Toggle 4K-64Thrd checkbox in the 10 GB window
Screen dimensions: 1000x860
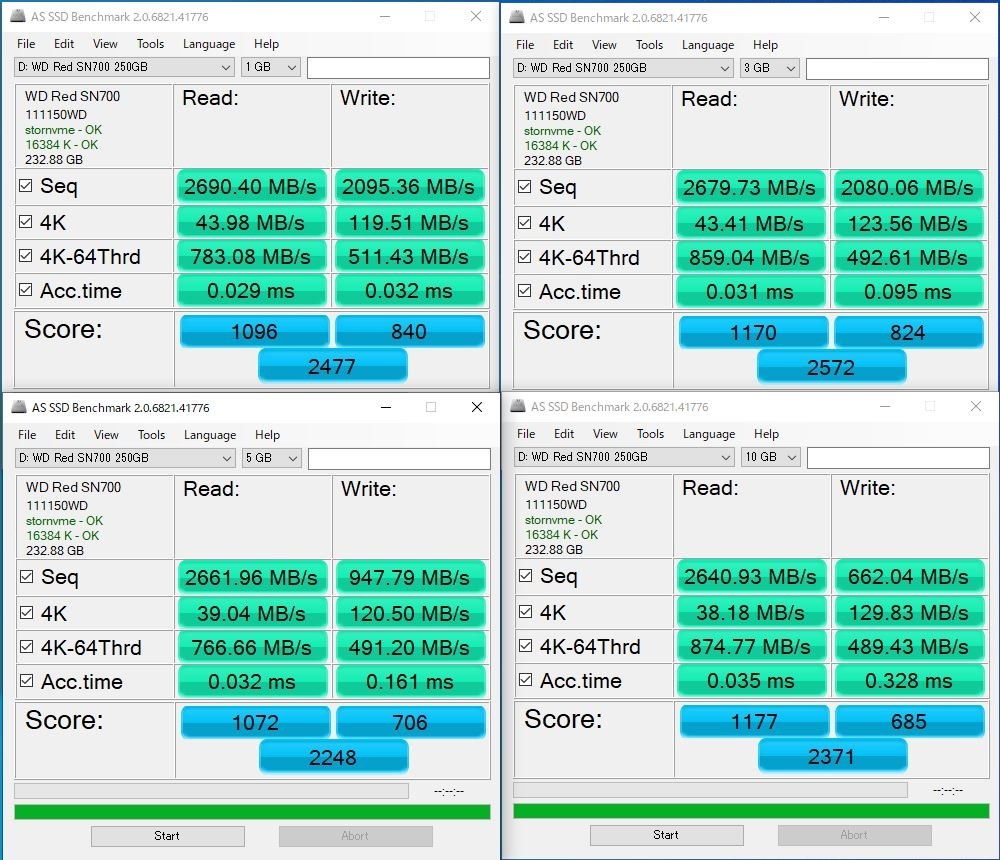pyautogui.click(x=526, y=646)
